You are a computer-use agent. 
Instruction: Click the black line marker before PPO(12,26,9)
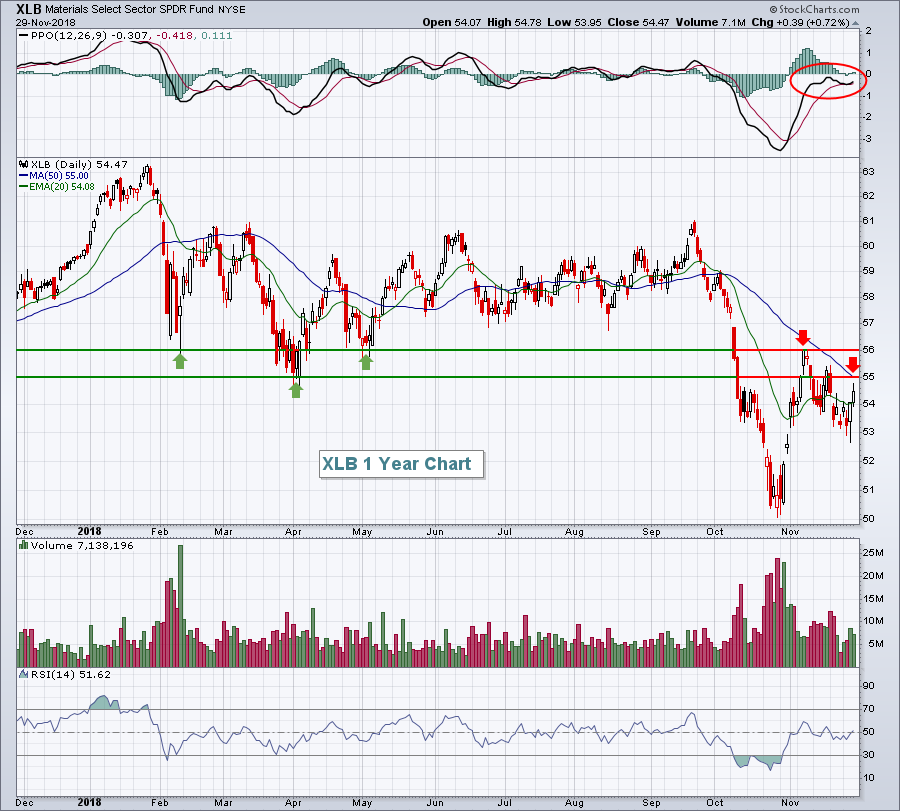tap(24, 36)
